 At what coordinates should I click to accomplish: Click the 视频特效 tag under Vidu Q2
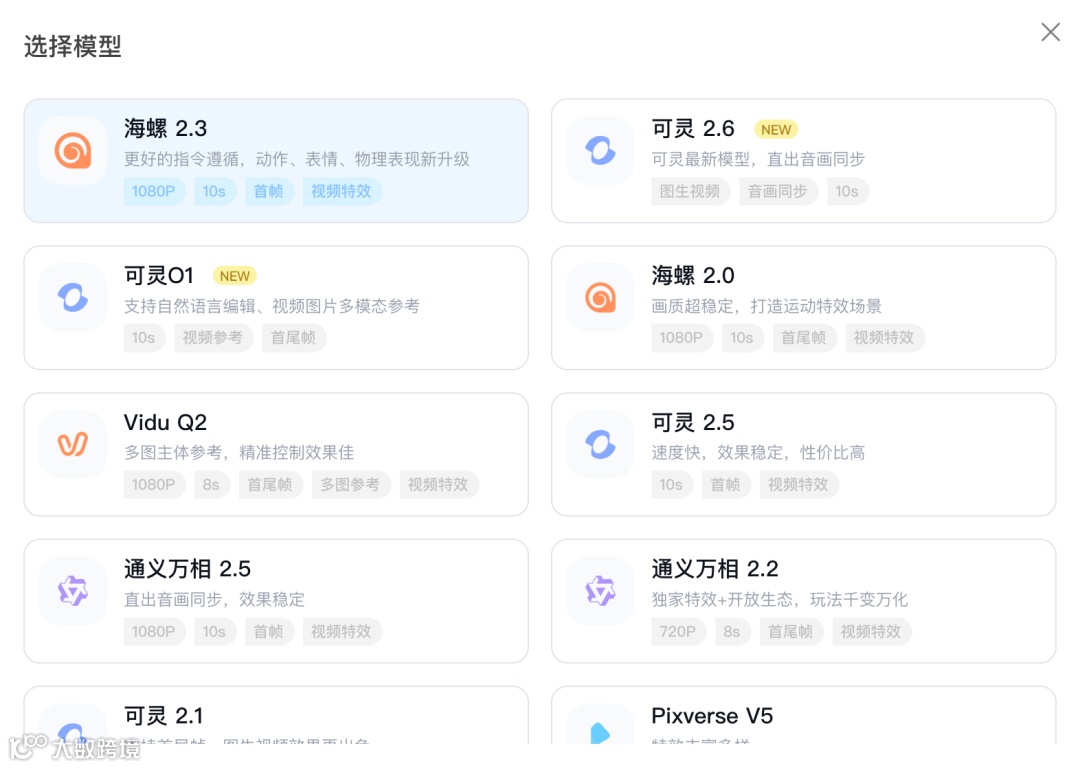tap(438, 484)
